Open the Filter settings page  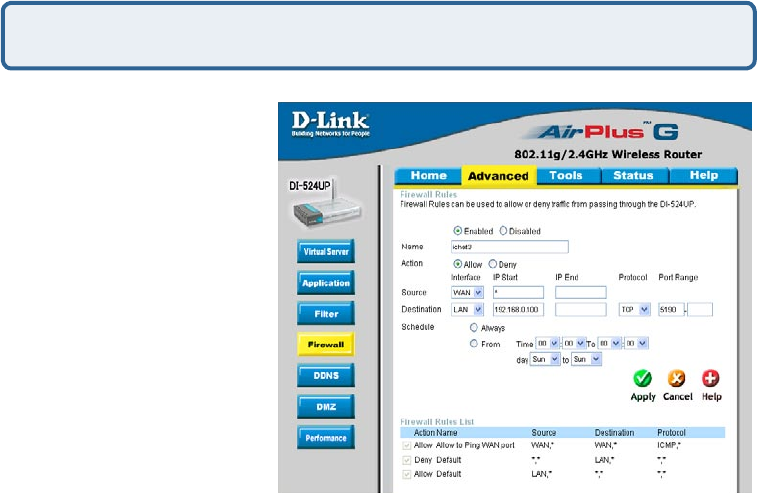tap(326, 314)
